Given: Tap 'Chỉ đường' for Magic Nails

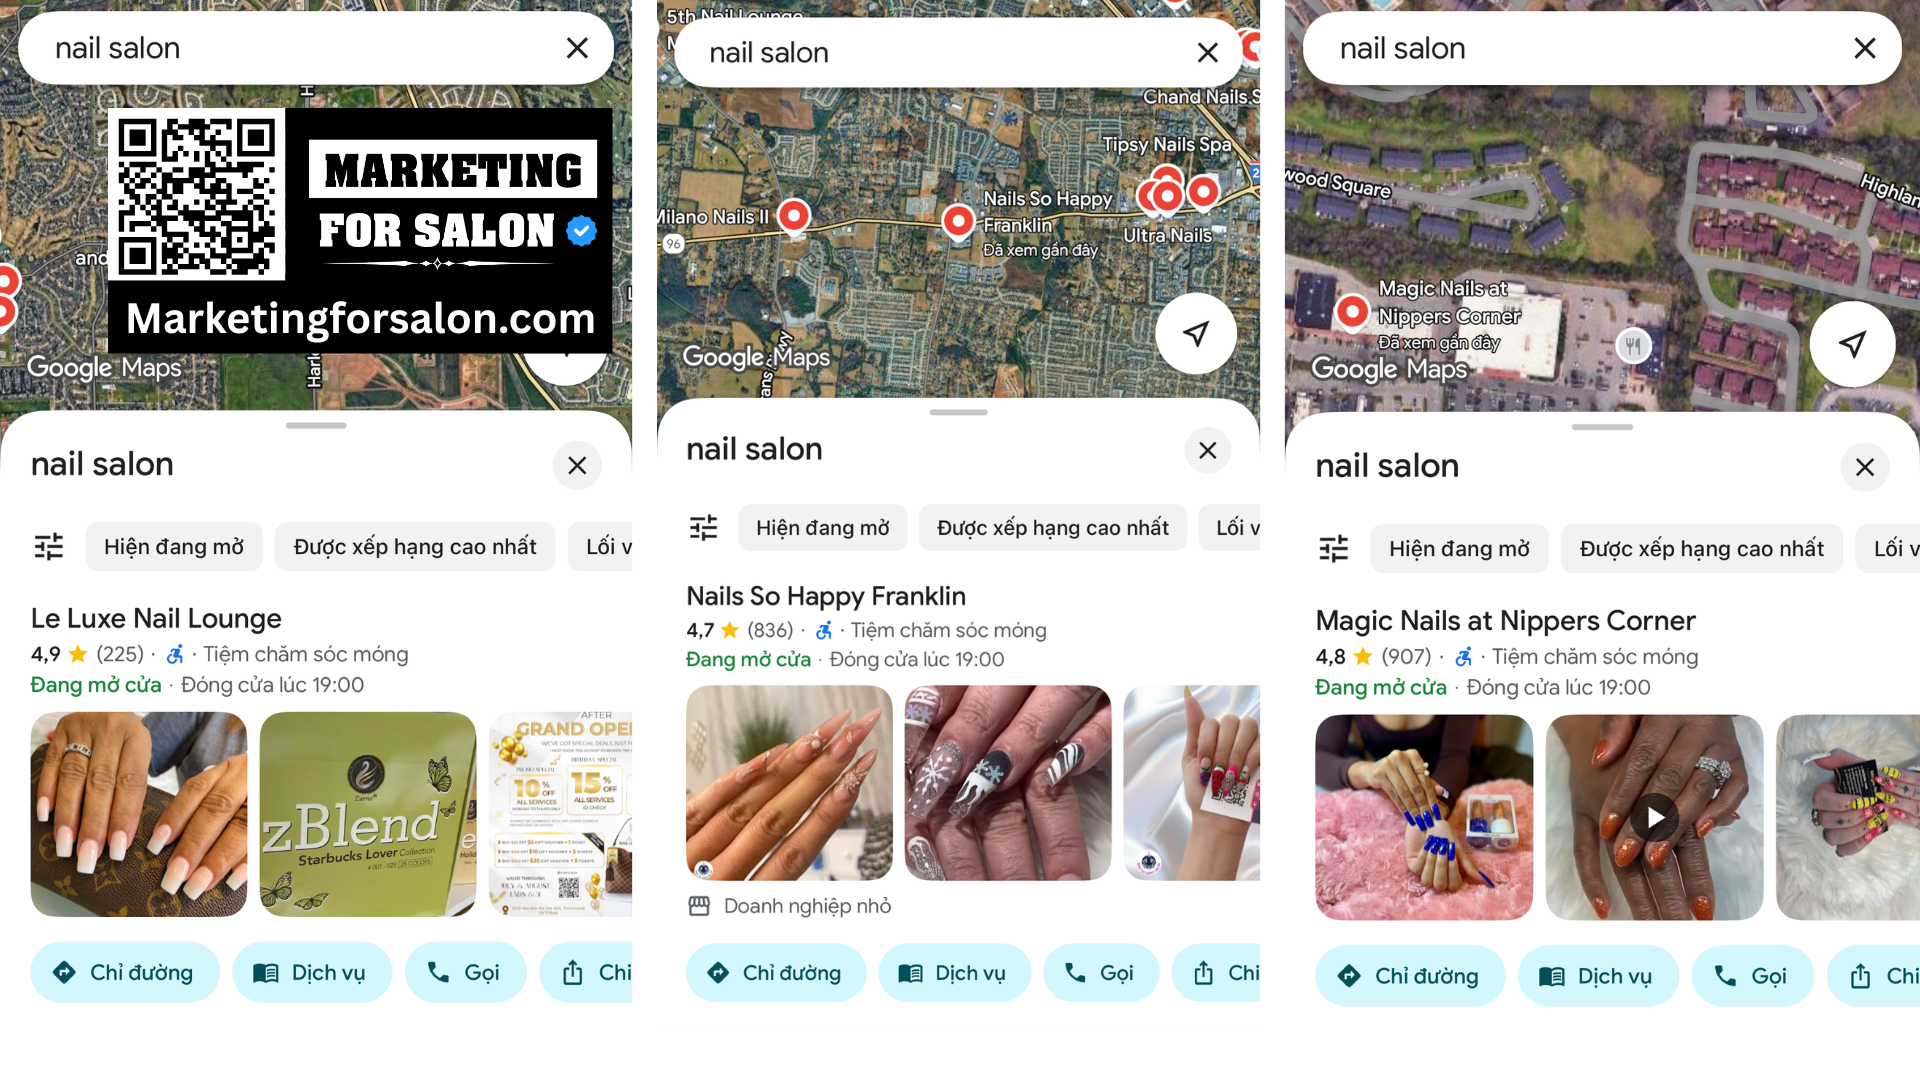Looking at the screenshot, I should tap(1410, 976).
